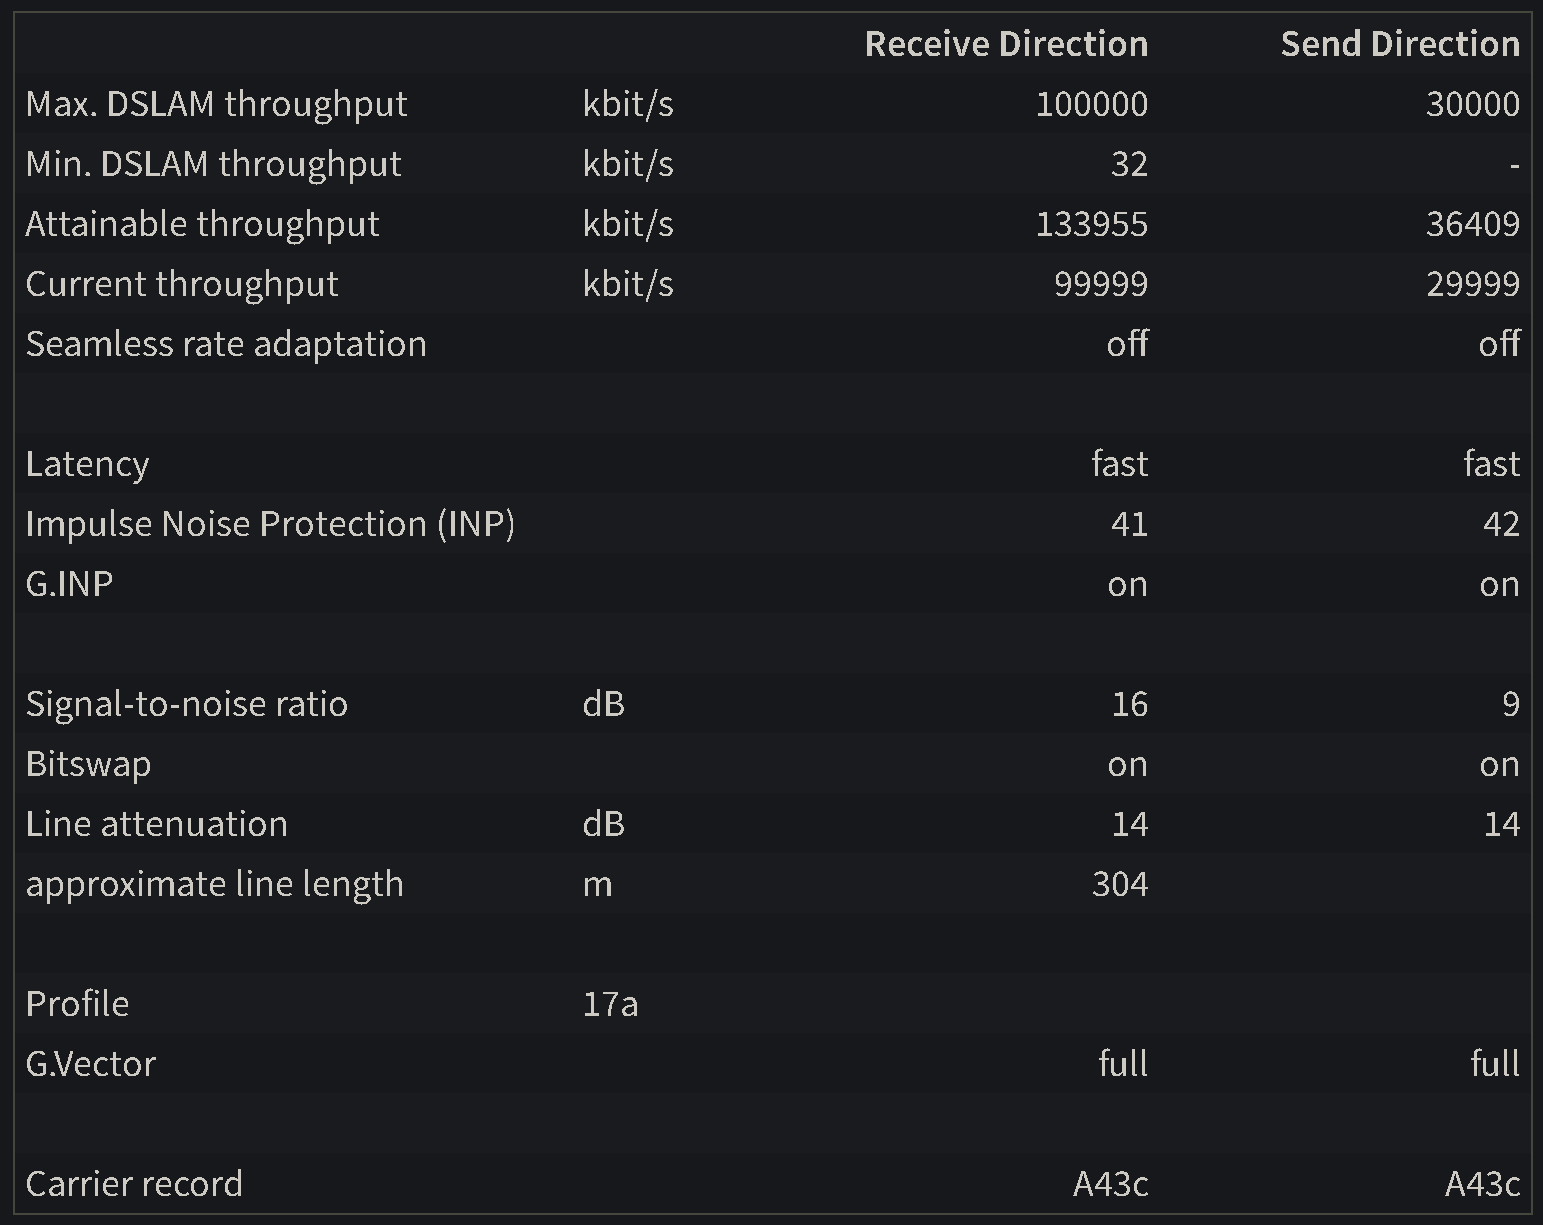Click line length value 304
The image size is (1543, 1225).
(x=1119, y=884)
